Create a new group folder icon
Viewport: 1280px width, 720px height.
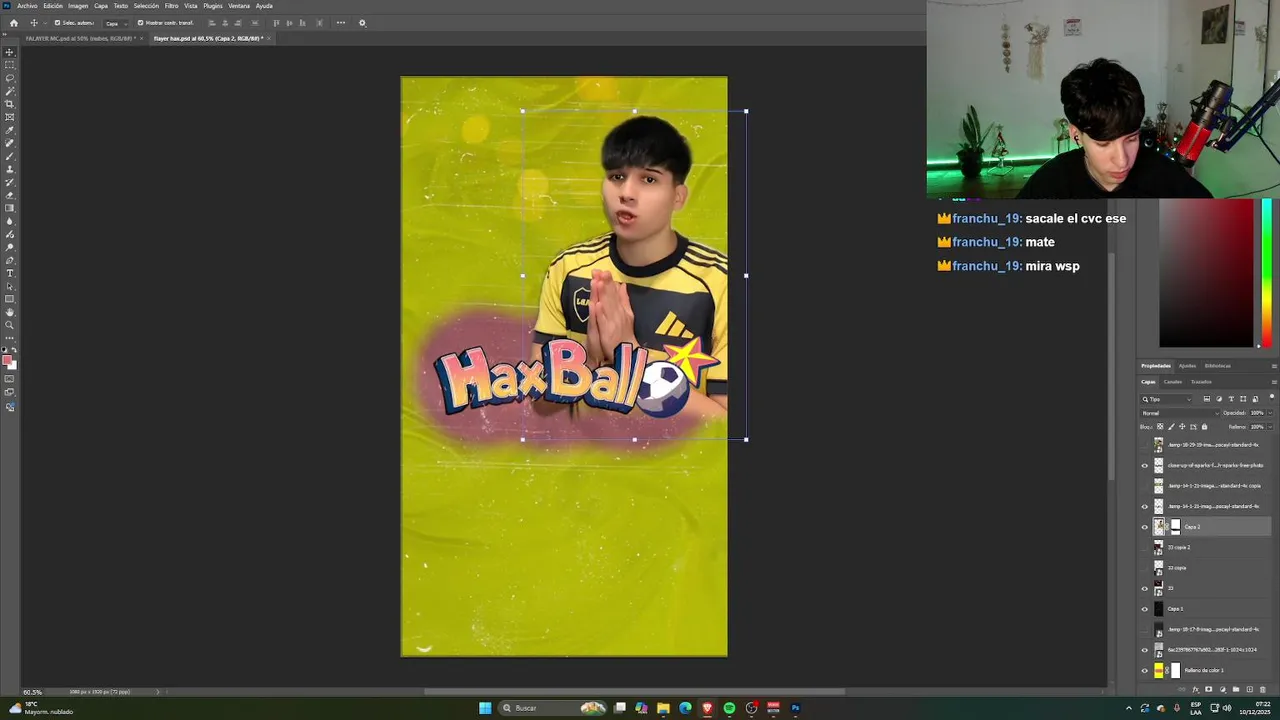coord(1236,689)
